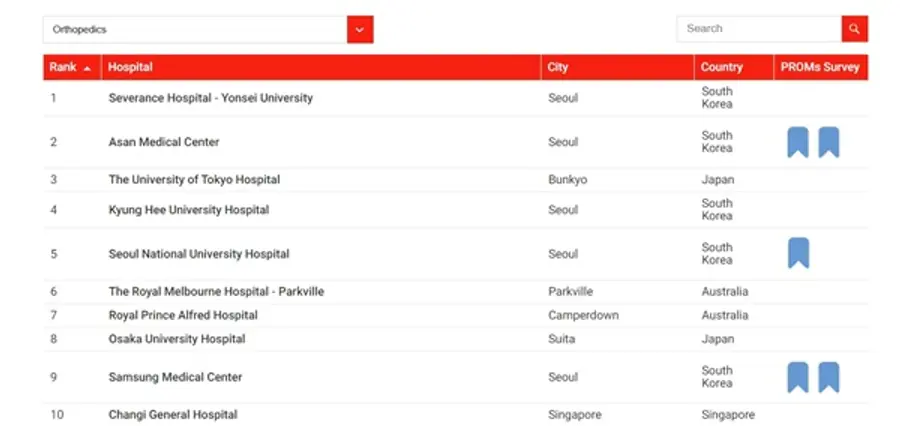The image size is (900, 426).
Task: Click second PROMs ribbon icon for Asan Medical Center
Action: [x=829, y=142]
